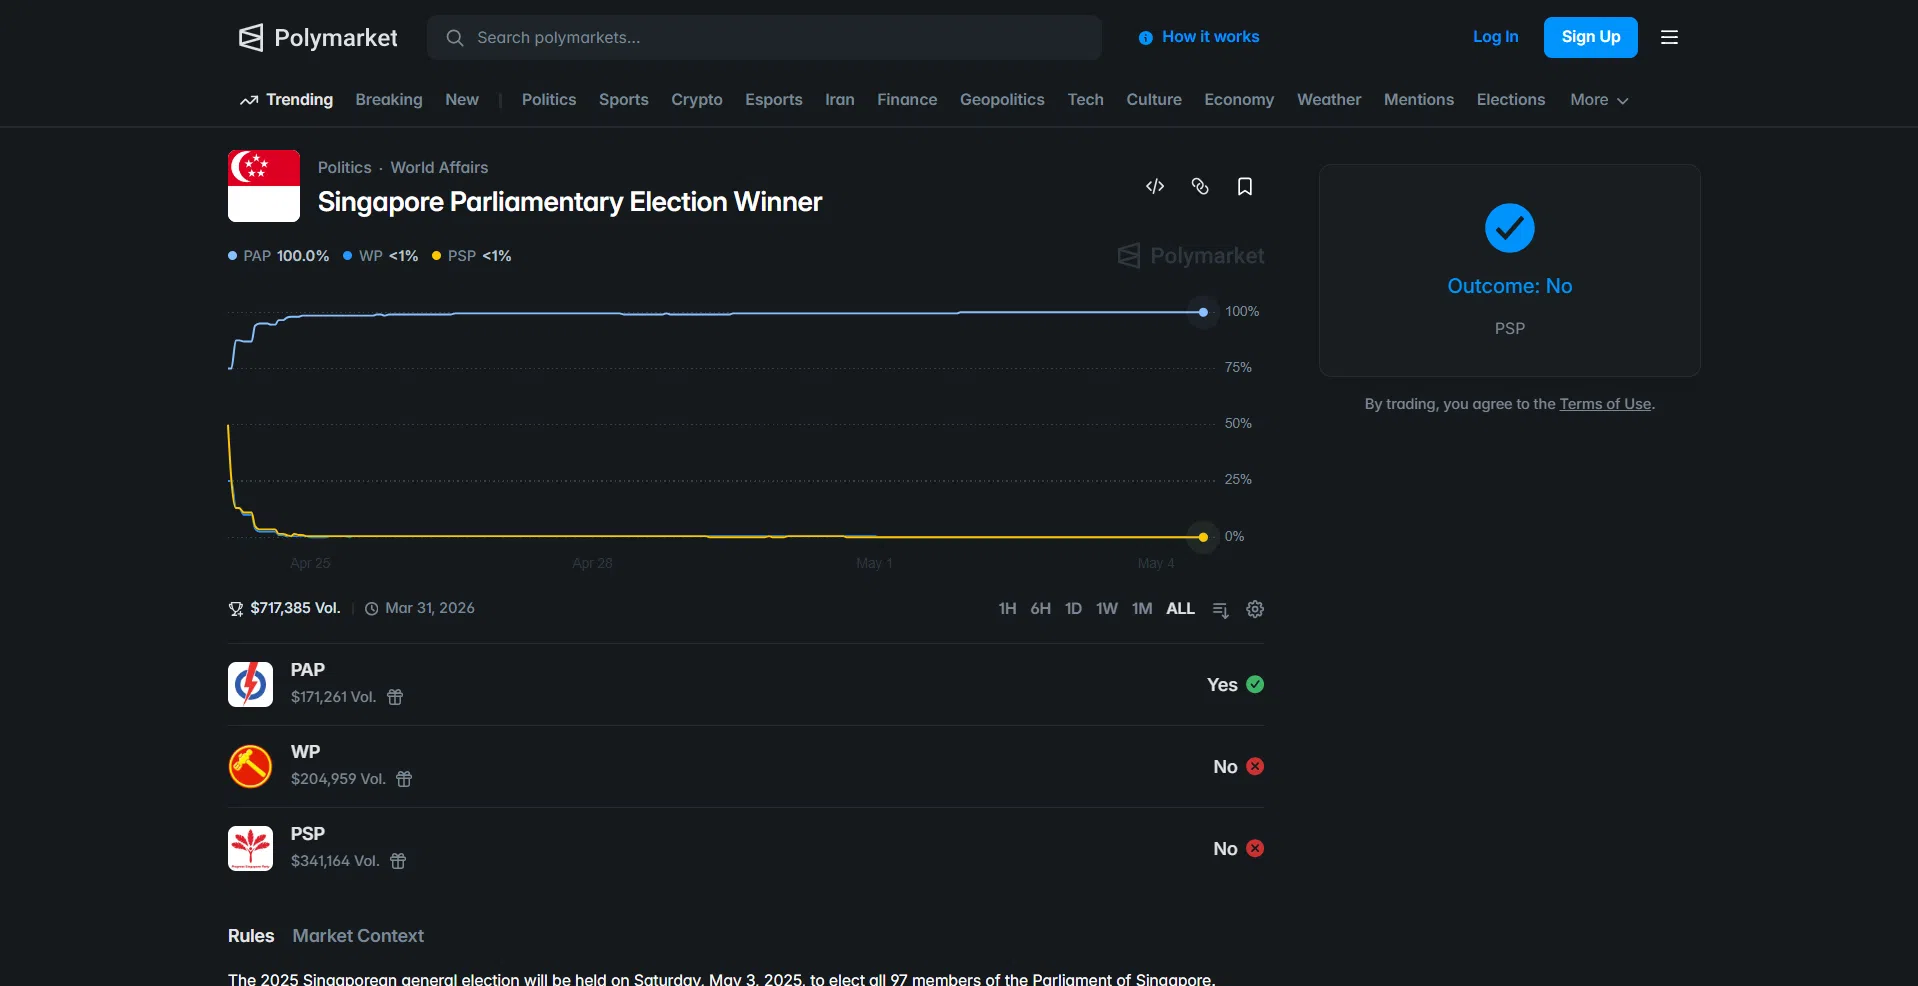1918x986 pixels.
Task: Expand the More navigation dropdown
Action: 1597,100
